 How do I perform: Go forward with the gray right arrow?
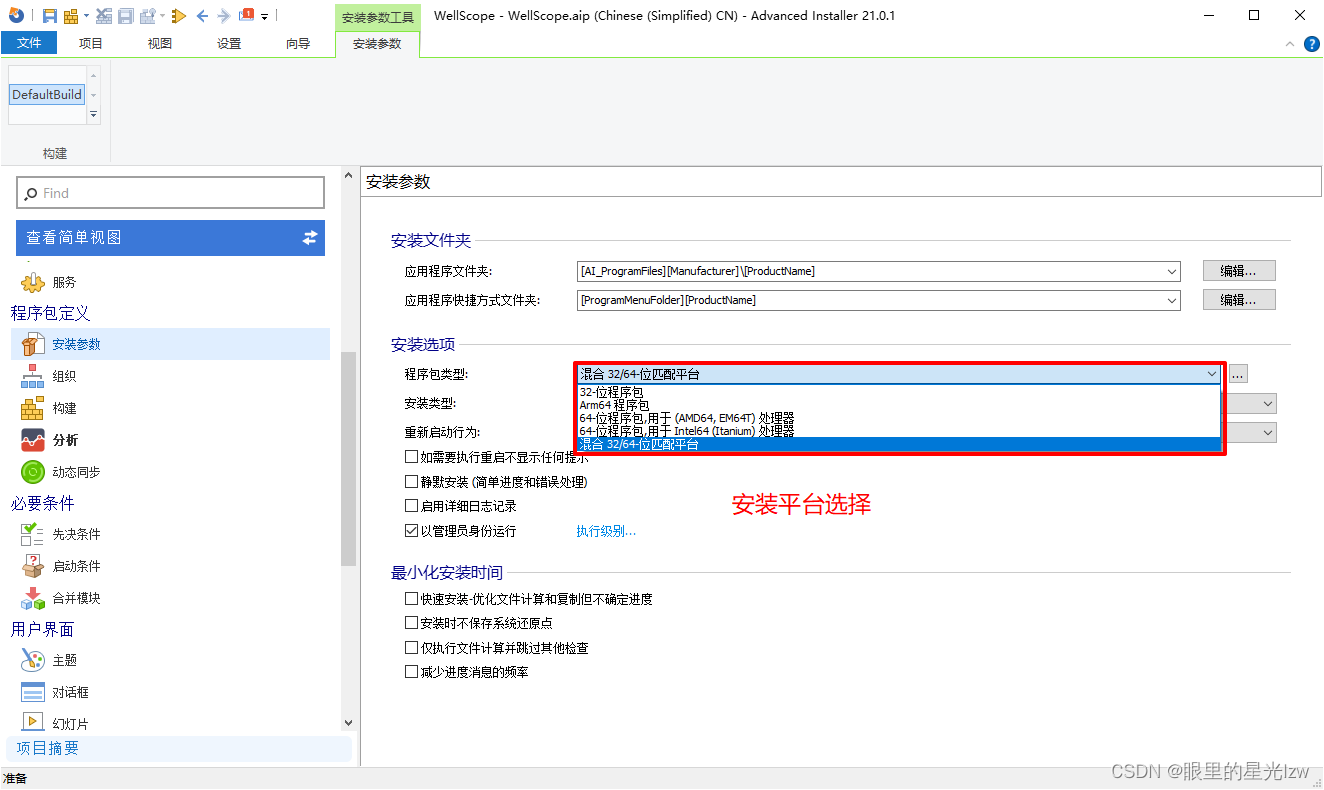point(224,16)
